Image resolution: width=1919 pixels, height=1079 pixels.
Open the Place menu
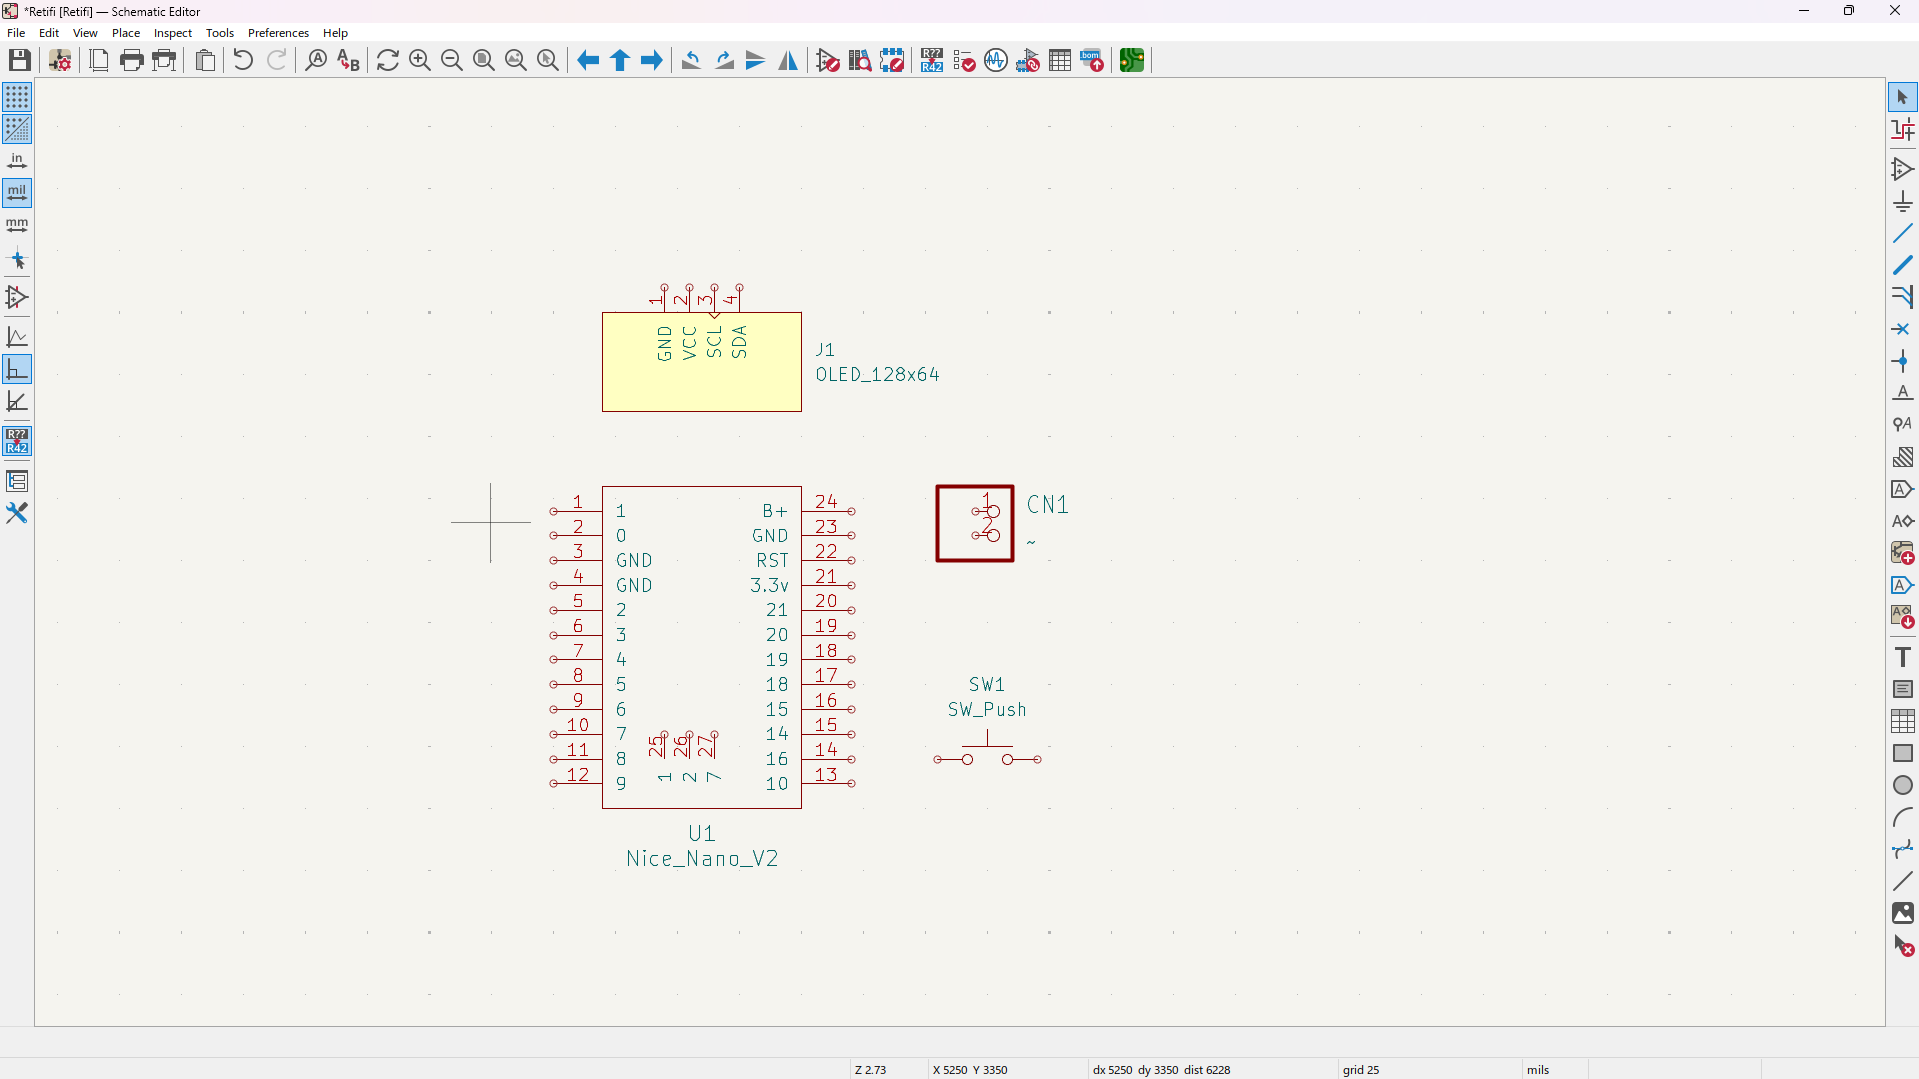[x=125, y=32]
